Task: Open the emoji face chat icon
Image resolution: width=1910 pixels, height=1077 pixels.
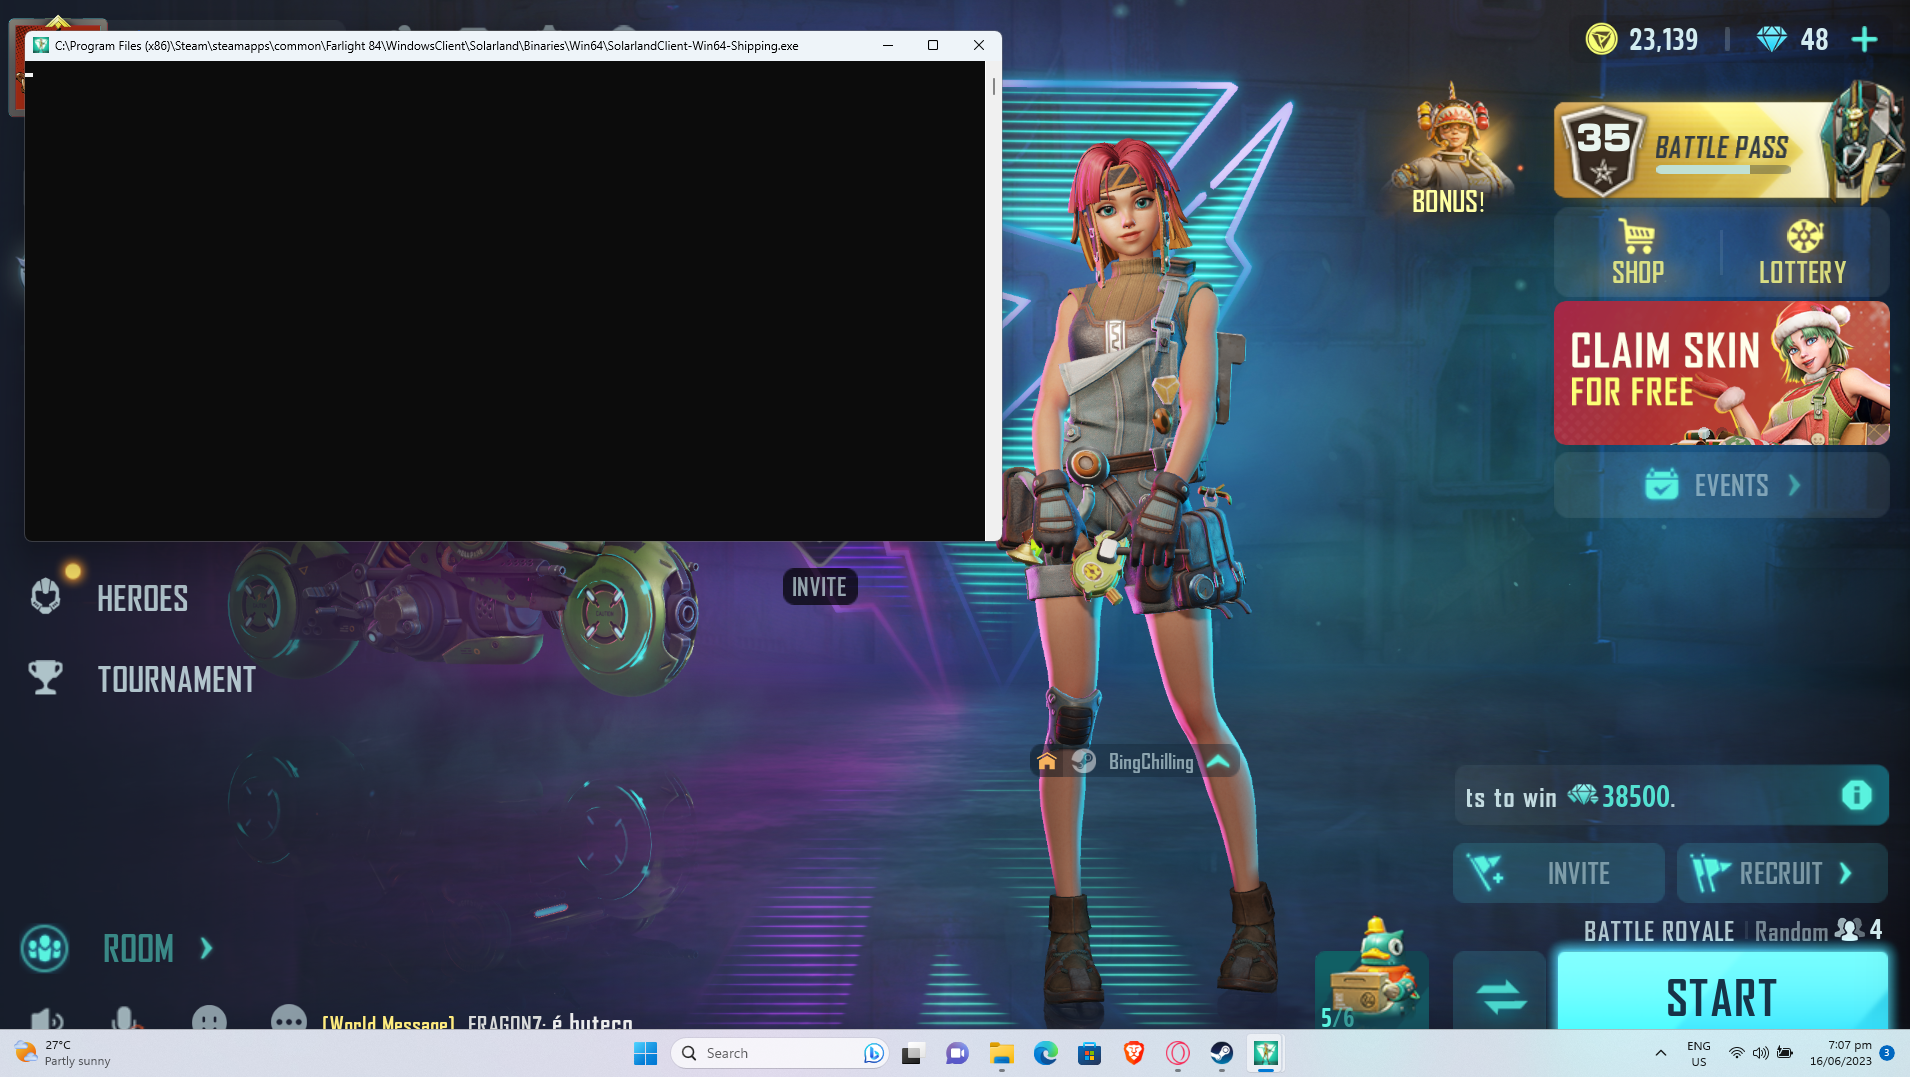Action: click(x=209, y=1018)
